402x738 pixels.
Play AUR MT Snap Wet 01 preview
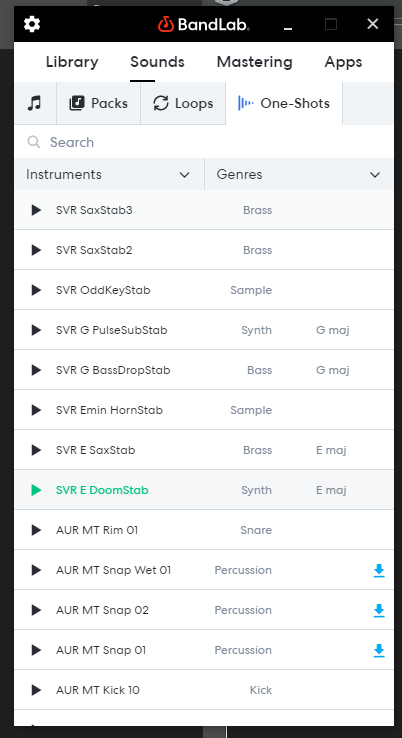(x=36, y=570)
